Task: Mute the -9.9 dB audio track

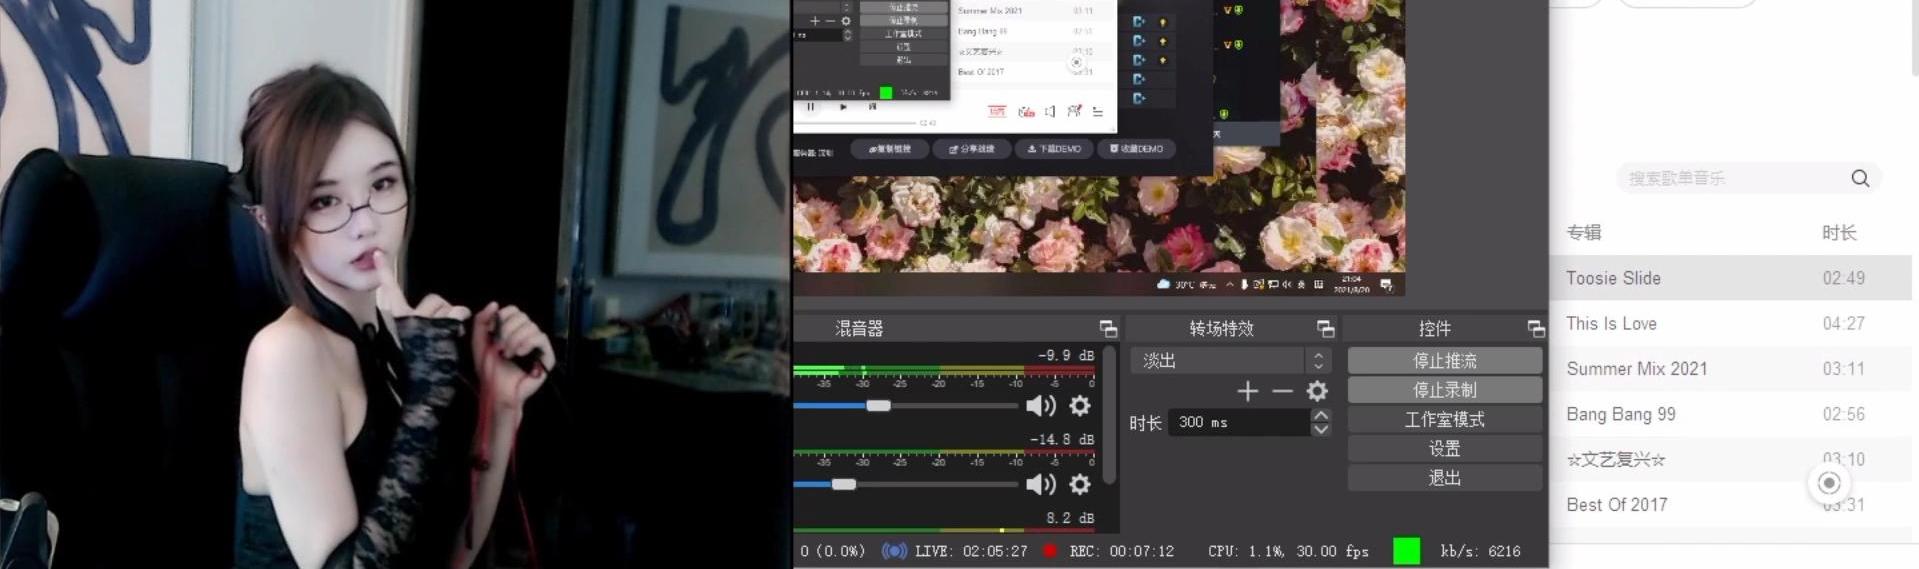Action: click(1040, 406)
